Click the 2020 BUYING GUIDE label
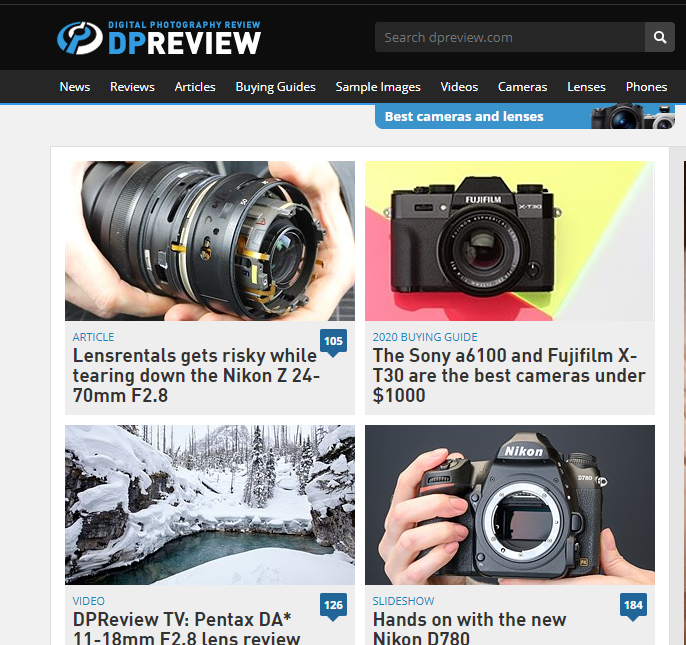 [425, 337]
